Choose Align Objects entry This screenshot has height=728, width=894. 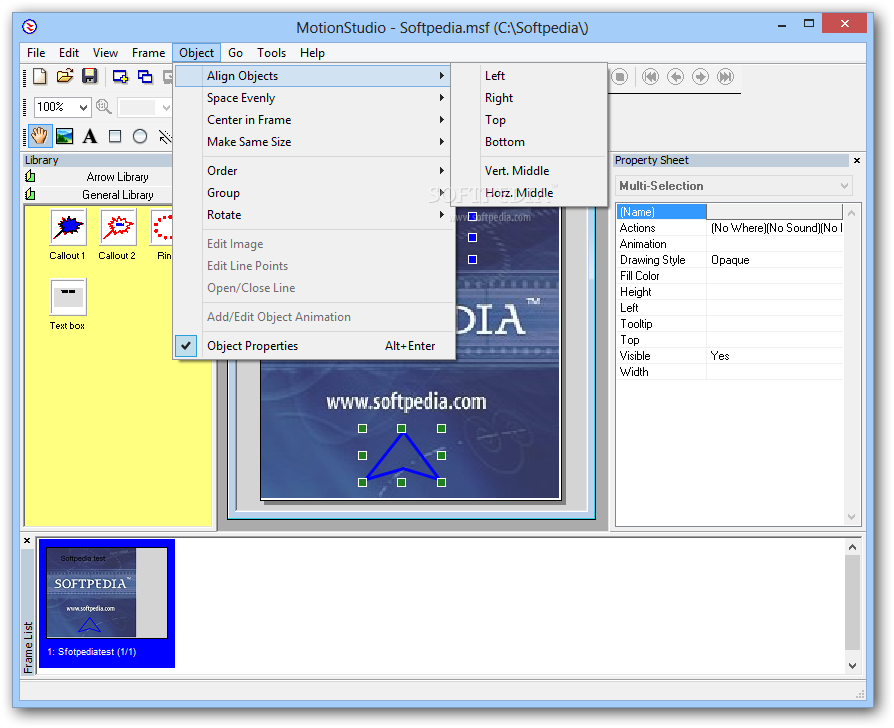[312, 76]
